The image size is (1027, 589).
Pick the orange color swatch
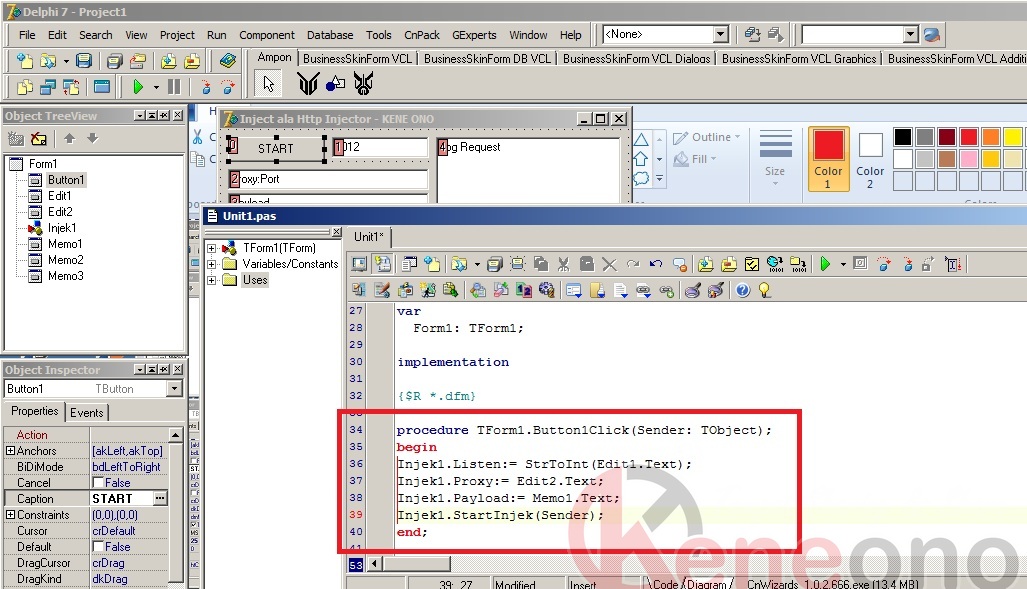coord(990,136)
